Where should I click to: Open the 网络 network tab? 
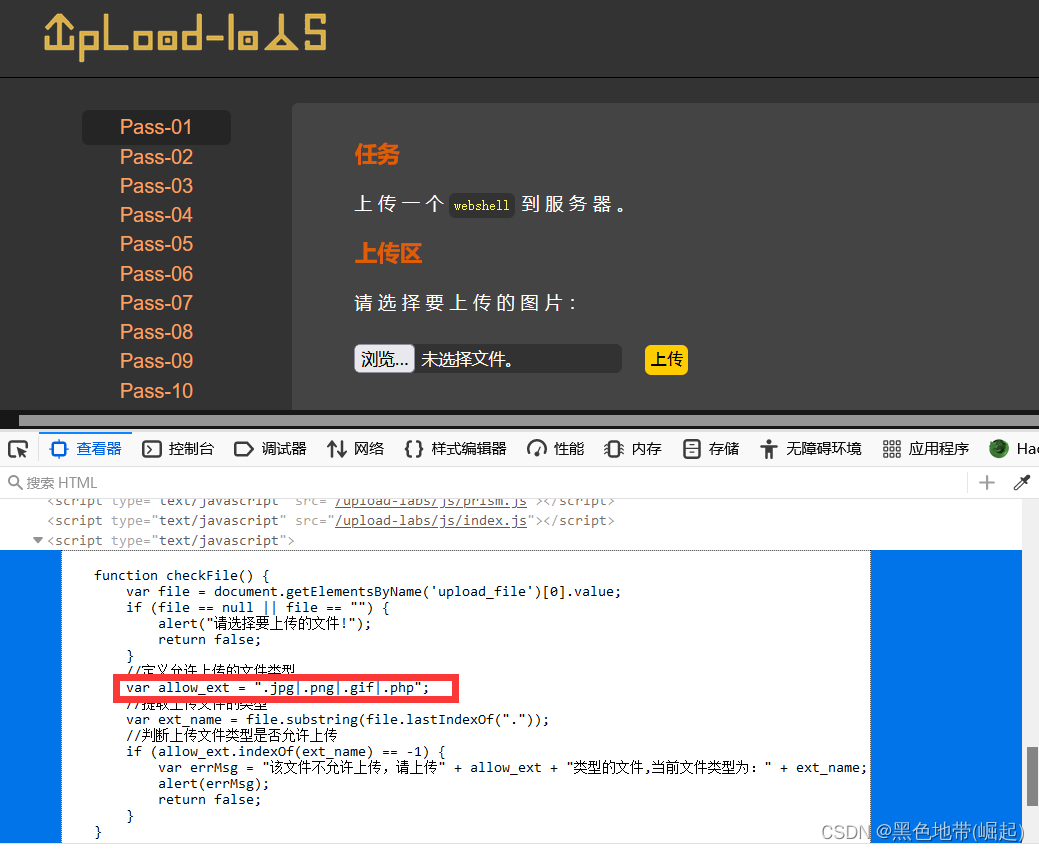tap(356, 449)
